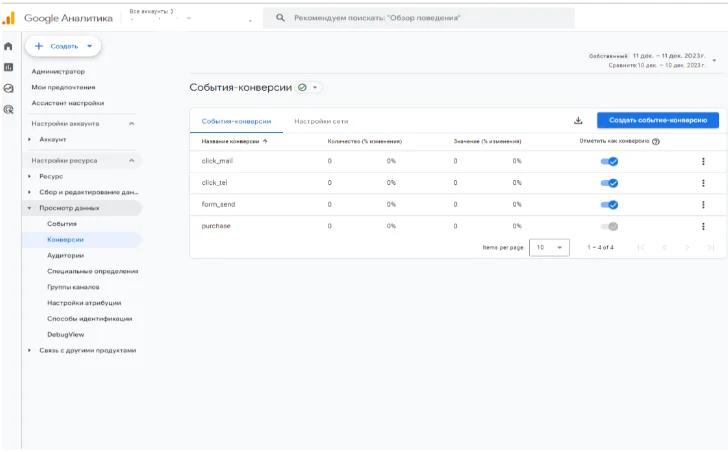Screen dimensions: 728x452
Task: Expand the Ресурс tree item
Action: pos(29,176)
